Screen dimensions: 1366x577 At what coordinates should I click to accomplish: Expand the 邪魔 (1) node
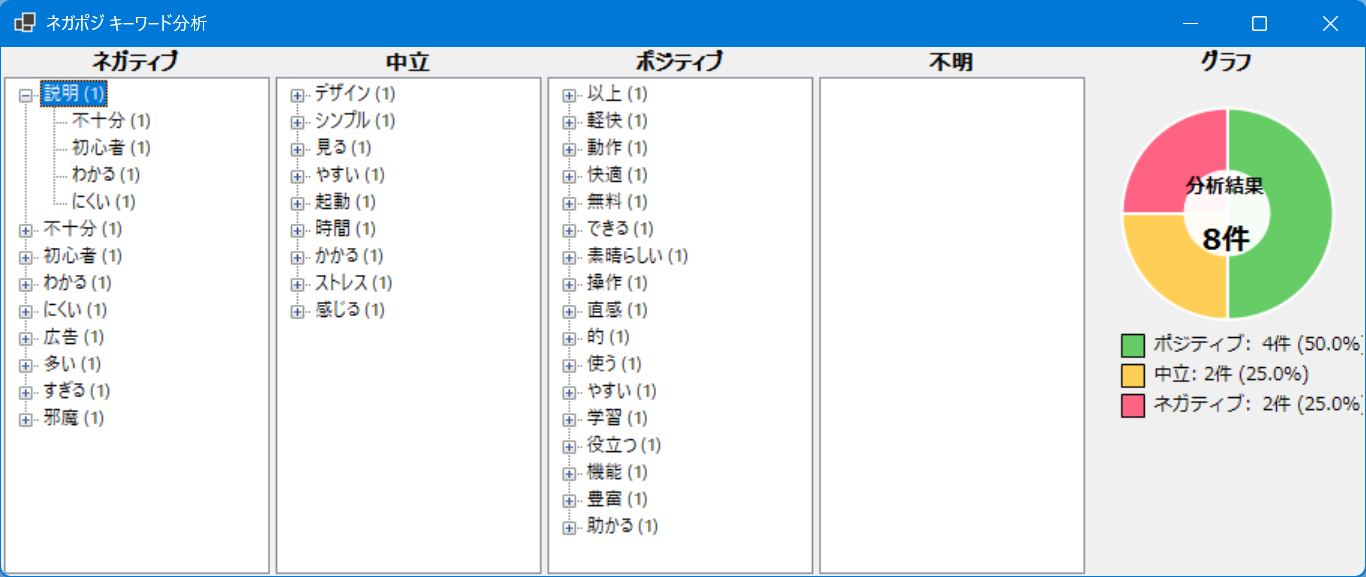click(25, 419)
